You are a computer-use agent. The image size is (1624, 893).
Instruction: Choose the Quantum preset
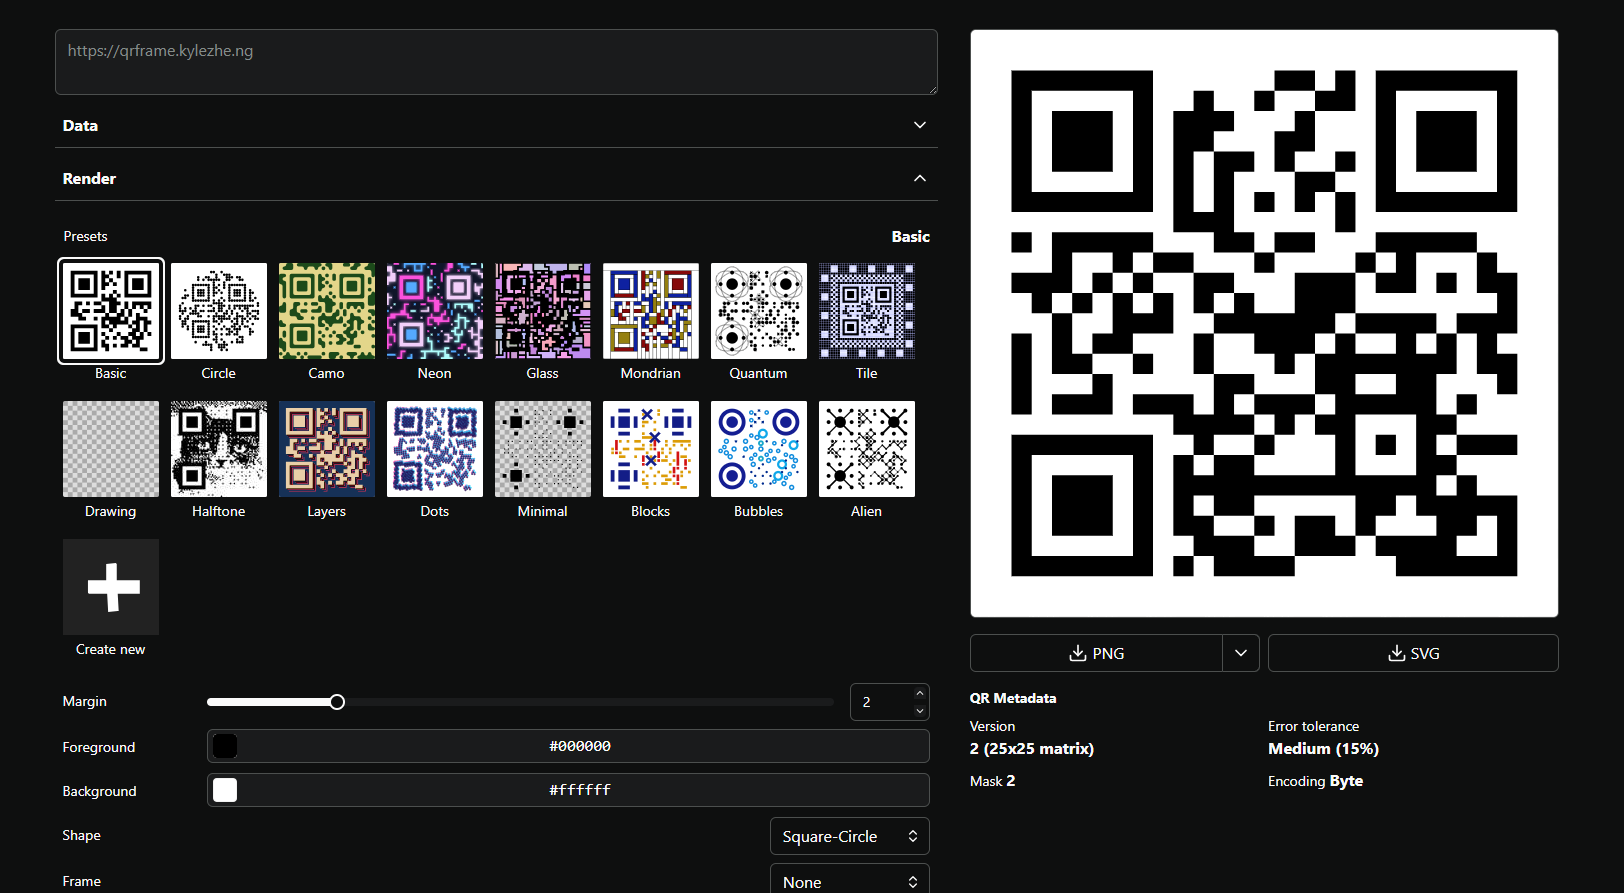coord(759,311)
